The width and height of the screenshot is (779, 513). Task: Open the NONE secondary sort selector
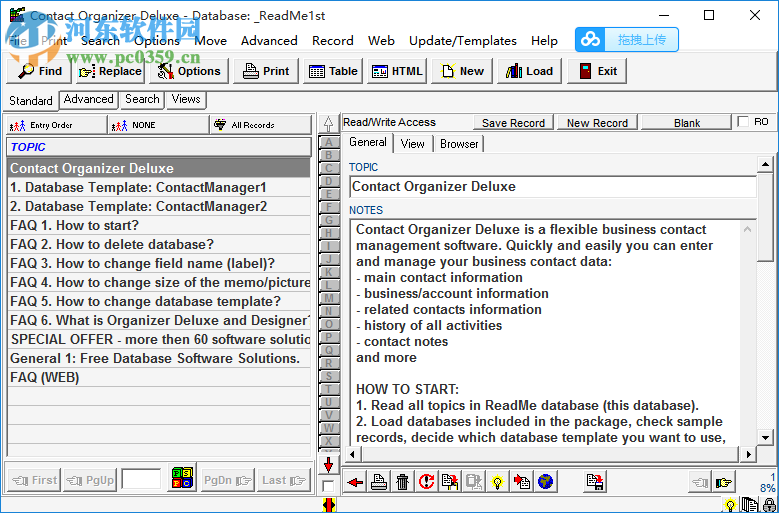pyautogui.click(x=158, y=125)
